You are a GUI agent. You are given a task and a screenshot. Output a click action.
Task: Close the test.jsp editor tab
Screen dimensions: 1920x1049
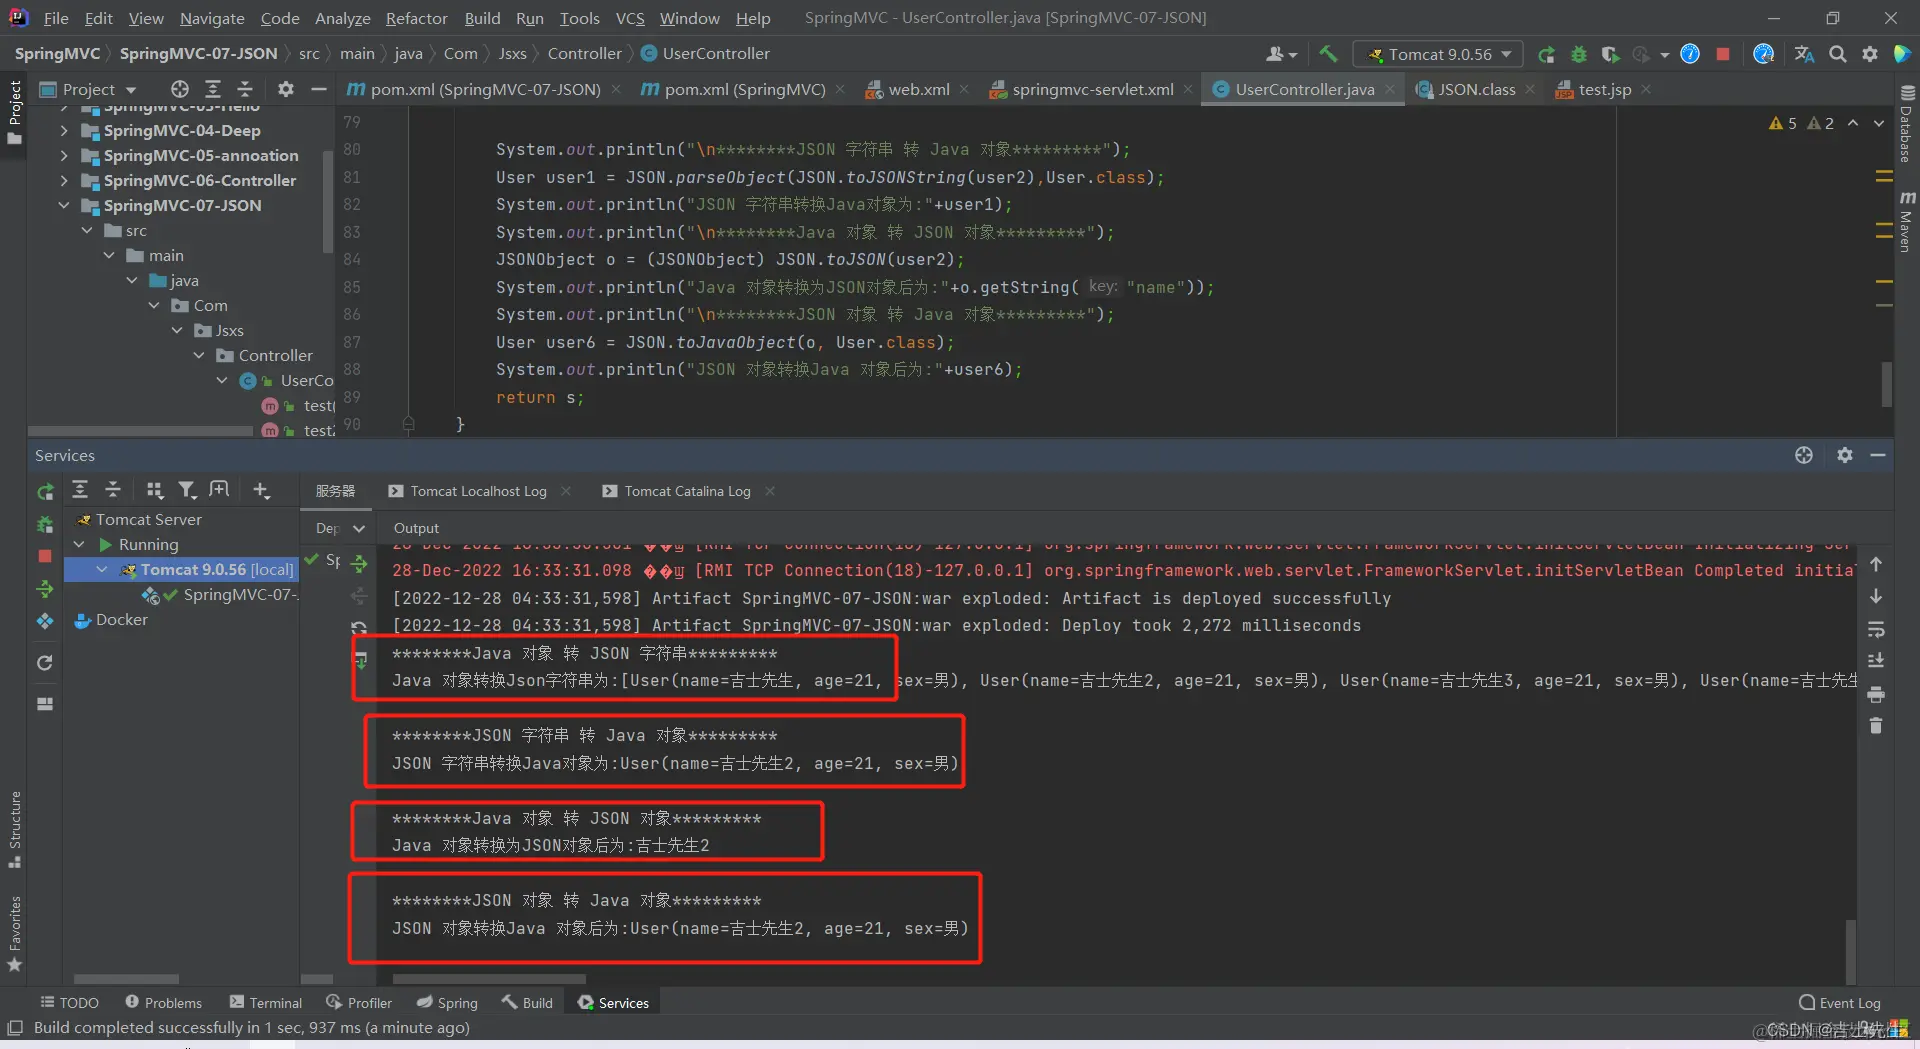(x=1646, y=89)
